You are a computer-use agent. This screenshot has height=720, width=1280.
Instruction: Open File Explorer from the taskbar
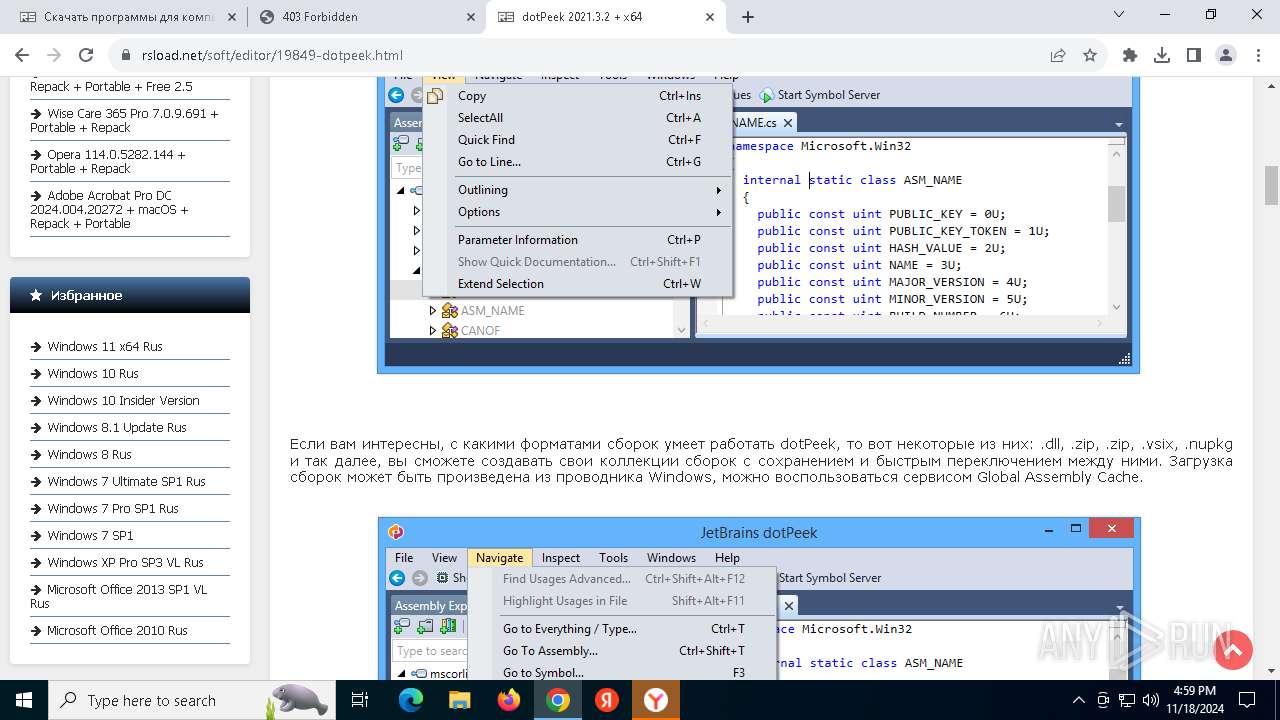coord(460,700)
